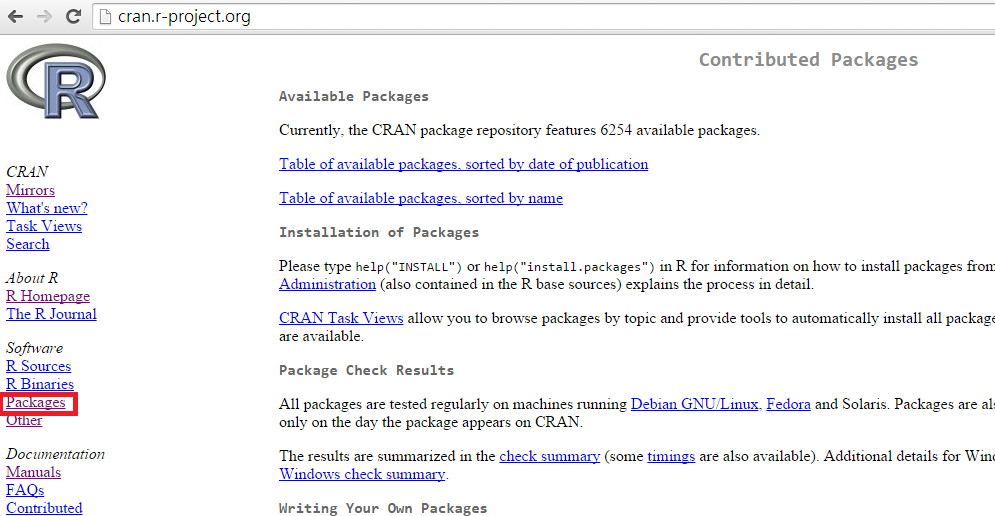Navigate to R Binaries
Viewport: 995px width, 516px height.
coord(40,384)
